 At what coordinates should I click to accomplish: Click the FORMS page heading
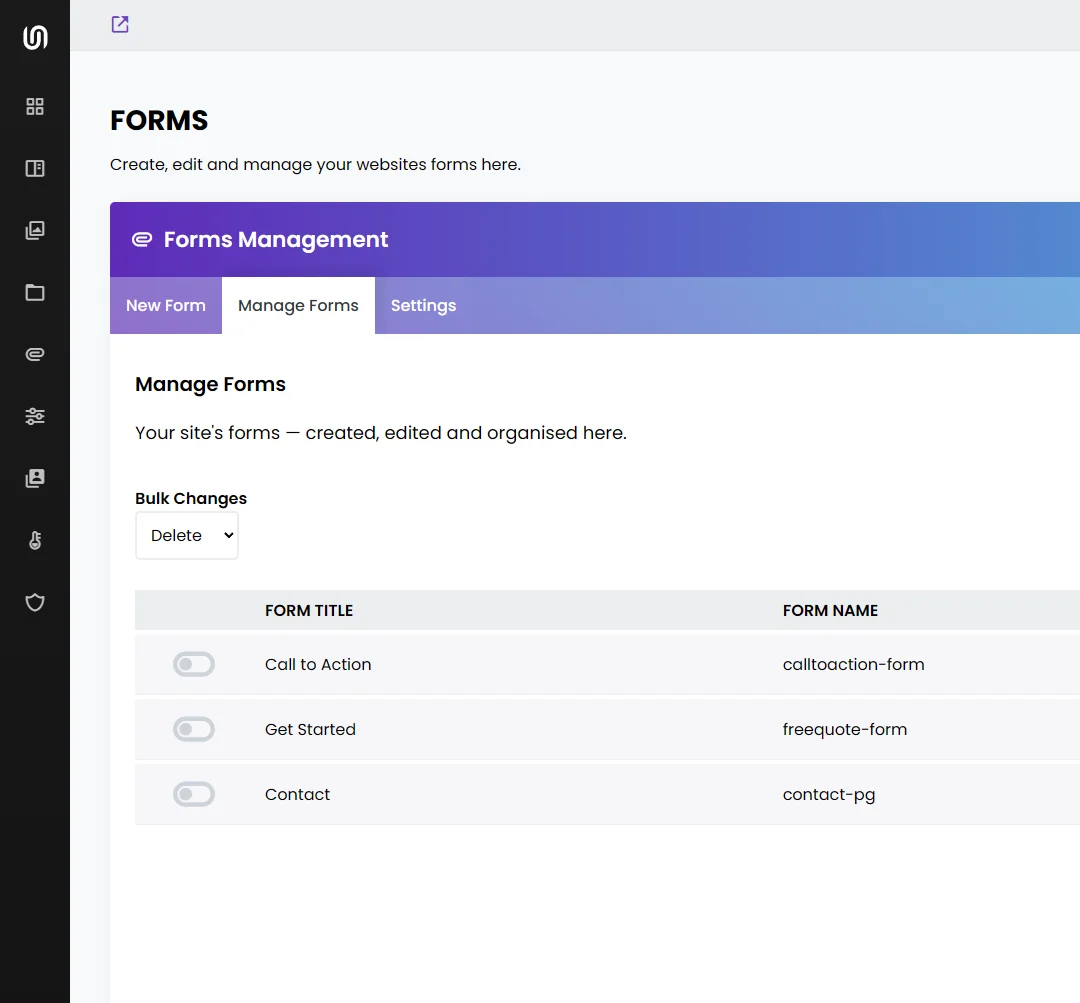coord(159,121)
